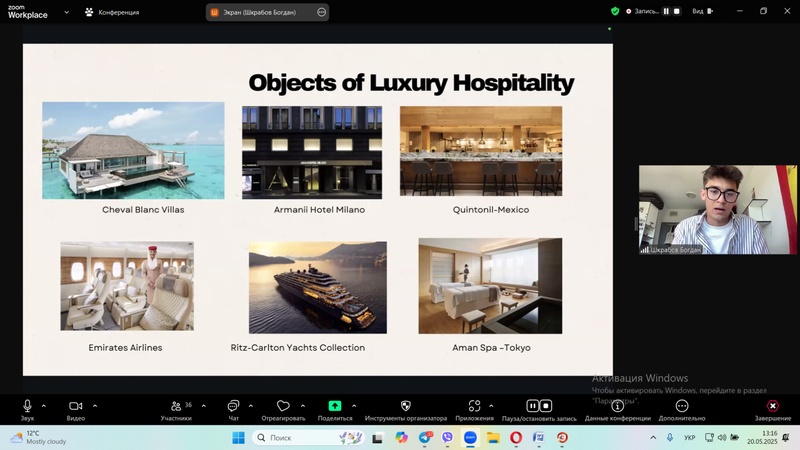Click the Aman Spa -Tokyo caption

click(x=491, y=347)
